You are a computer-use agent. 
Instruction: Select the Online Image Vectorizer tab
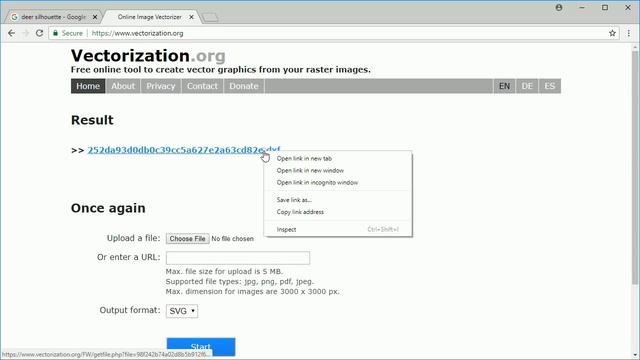tap(150, 17)
